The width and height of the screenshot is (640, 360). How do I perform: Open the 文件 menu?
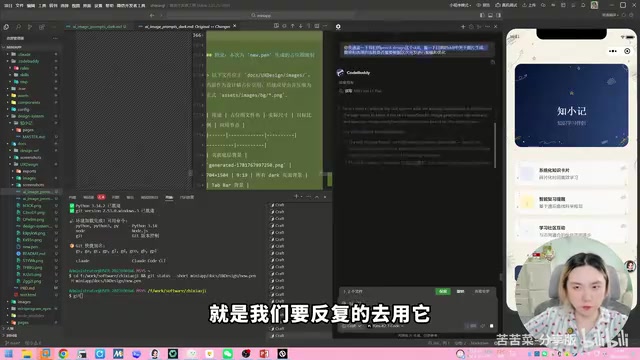19,5
